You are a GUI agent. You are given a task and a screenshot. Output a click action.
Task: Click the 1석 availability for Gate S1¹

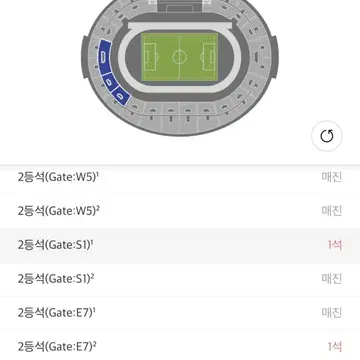pos(334,245)
